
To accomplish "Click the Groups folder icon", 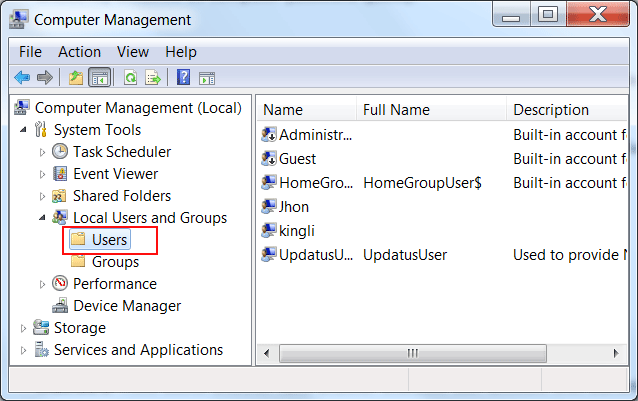I will point(78,261).
